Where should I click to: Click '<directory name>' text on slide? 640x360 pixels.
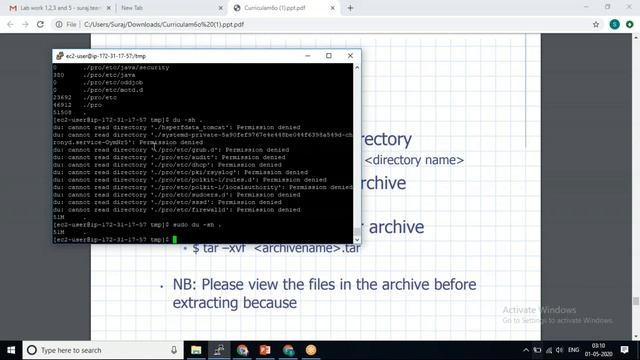coord(414,160)
